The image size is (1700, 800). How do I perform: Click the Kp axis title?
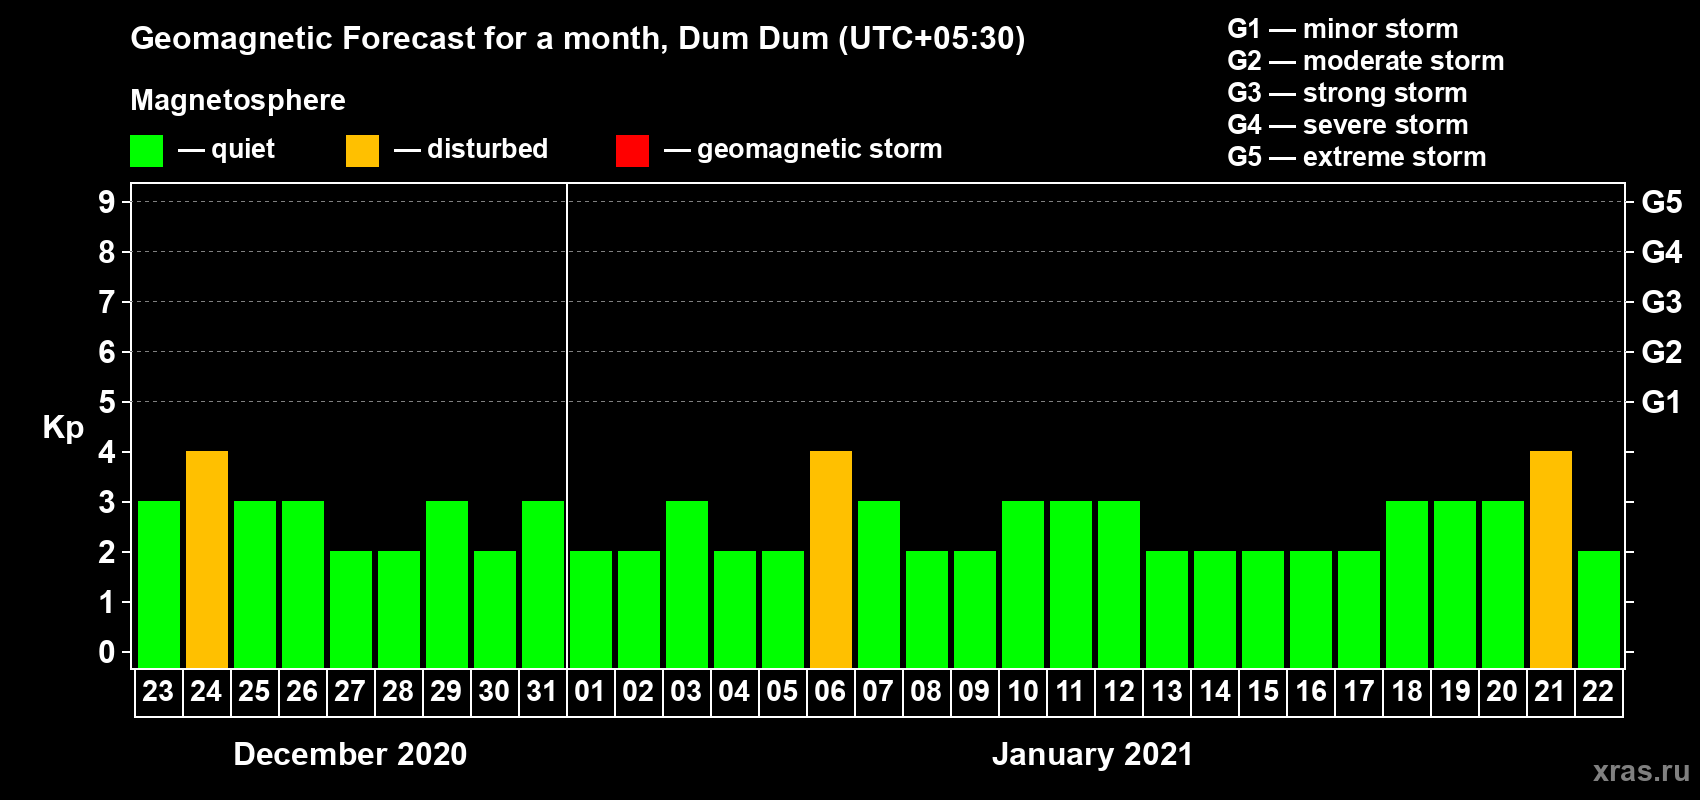pos(63,428)
